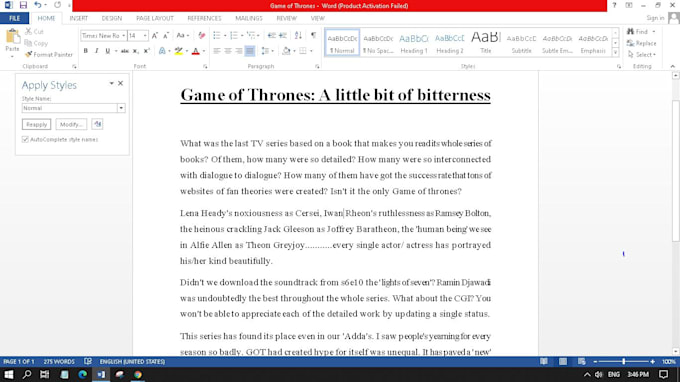Click the Paste icon
680x382 pixels.
point(13,37)
